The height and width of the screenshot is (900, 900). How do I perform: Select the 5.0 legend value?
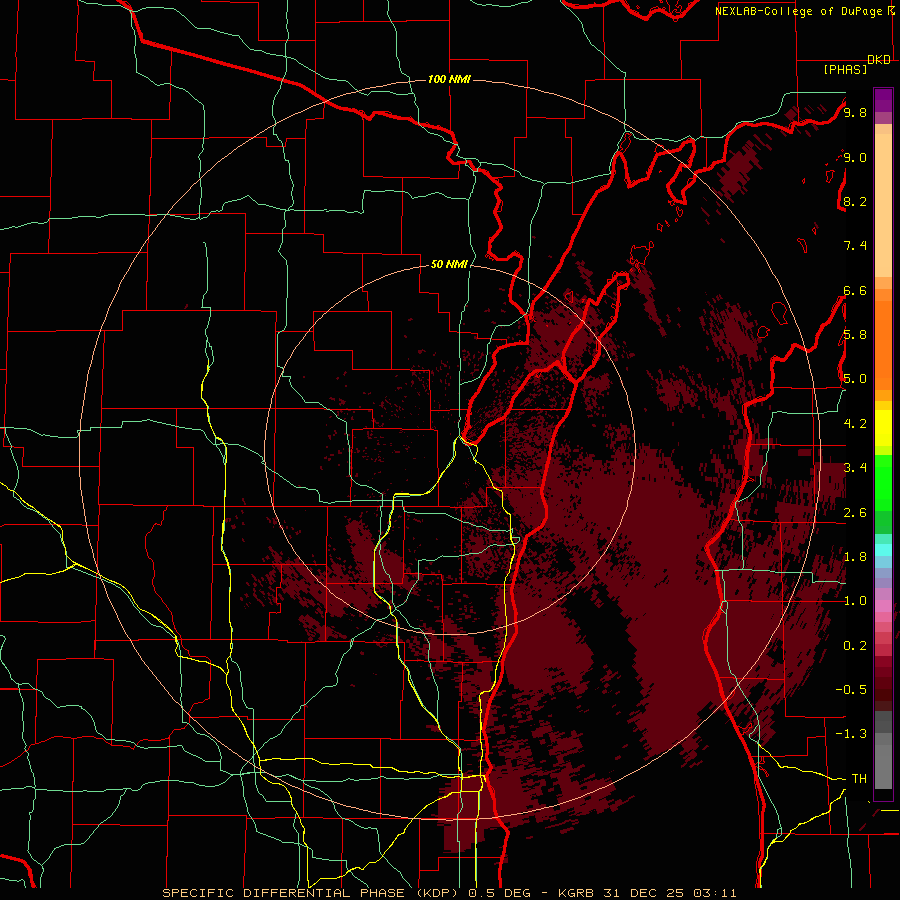pos(855,379)
